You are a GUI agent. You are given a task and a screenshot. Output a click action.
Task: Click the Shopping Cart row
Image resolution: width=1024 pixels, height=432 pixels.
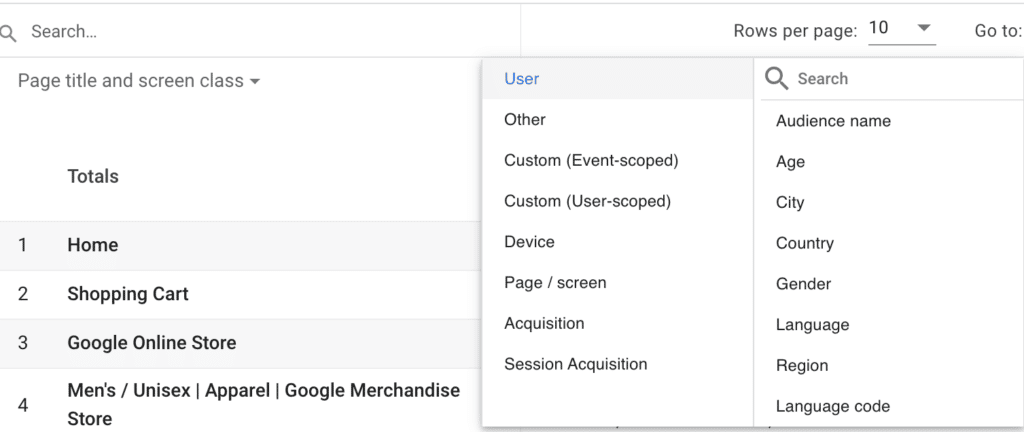click(x=128, y=294)
